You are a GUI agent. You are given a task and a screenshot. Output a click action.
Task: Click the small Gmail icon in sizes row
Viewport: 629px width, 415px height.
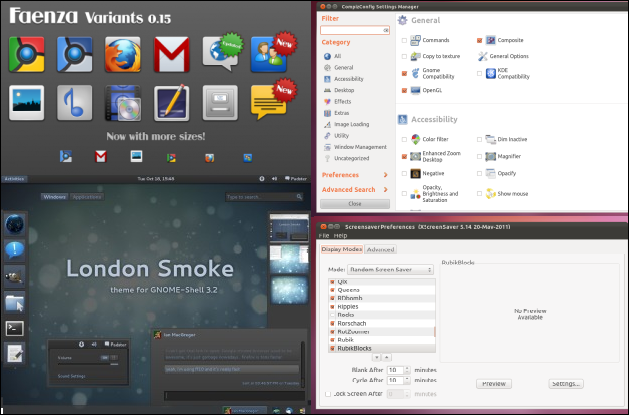point(101,156)
